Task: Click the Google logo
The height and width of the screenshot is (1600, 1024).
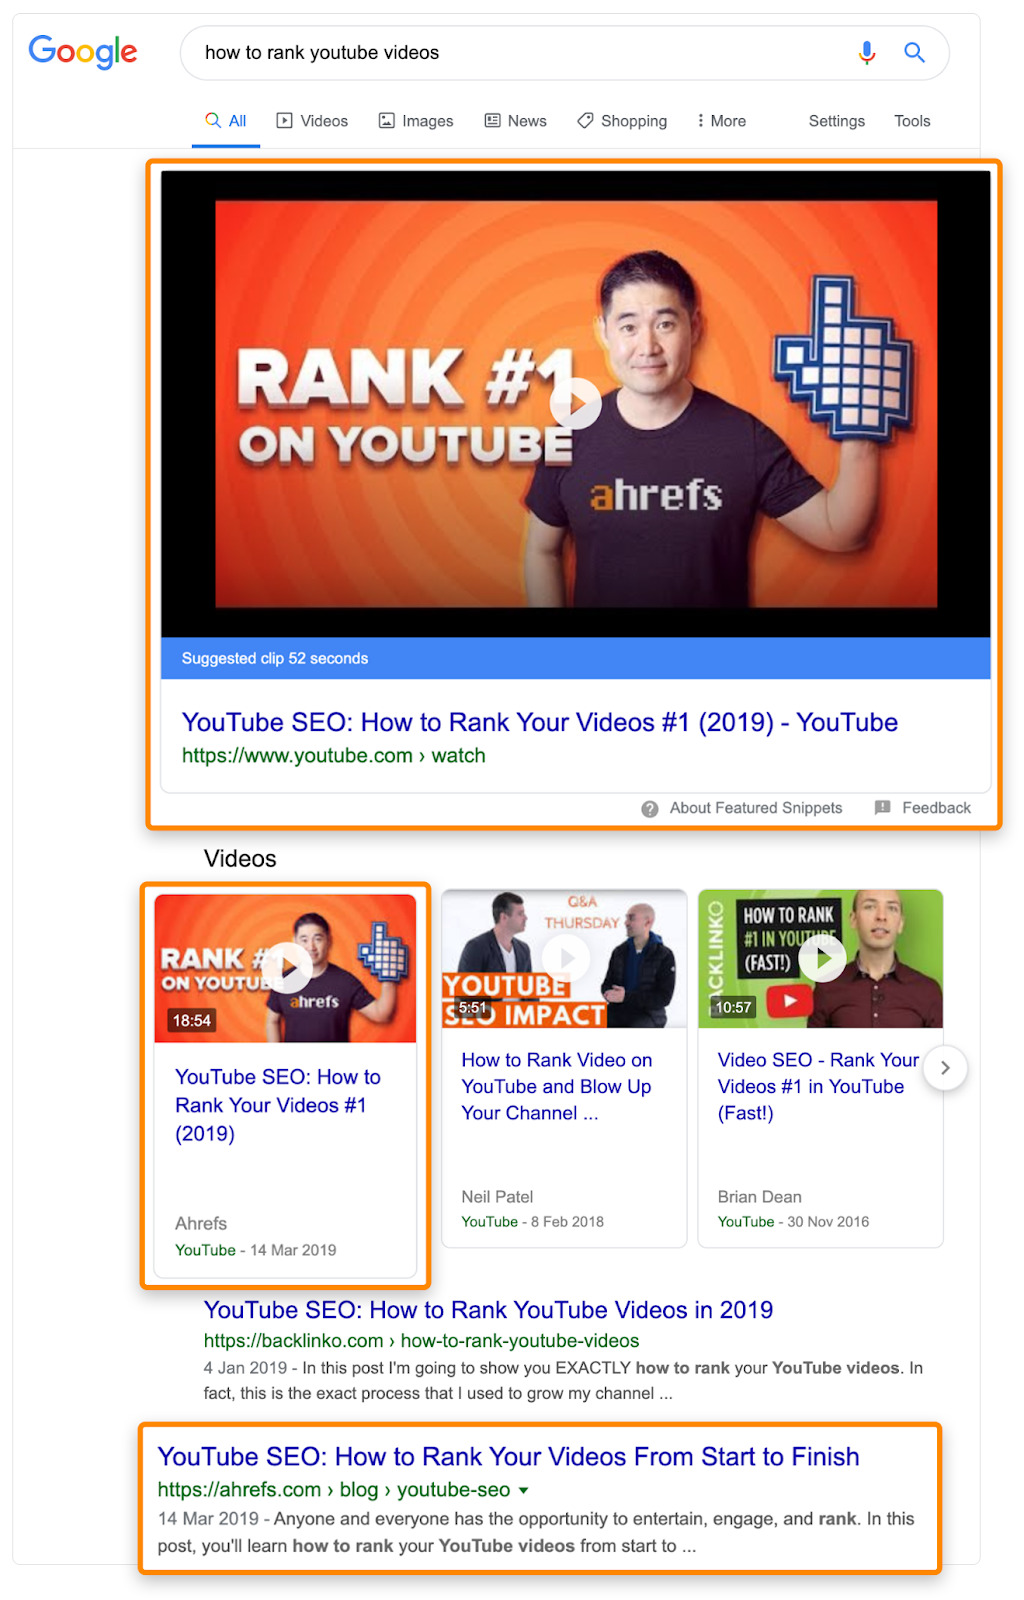Action: pyautogui.click(x=83, y=52)
